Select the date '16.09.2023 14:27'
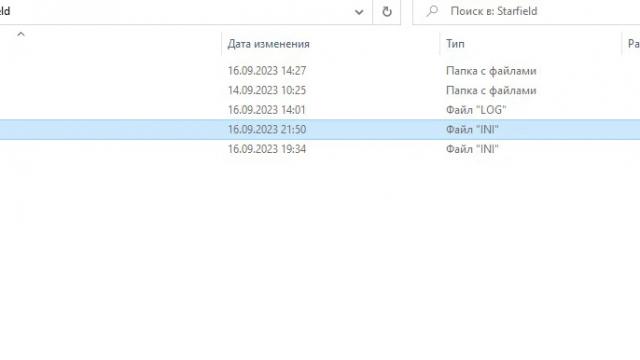640x360 pixels. 267,71
